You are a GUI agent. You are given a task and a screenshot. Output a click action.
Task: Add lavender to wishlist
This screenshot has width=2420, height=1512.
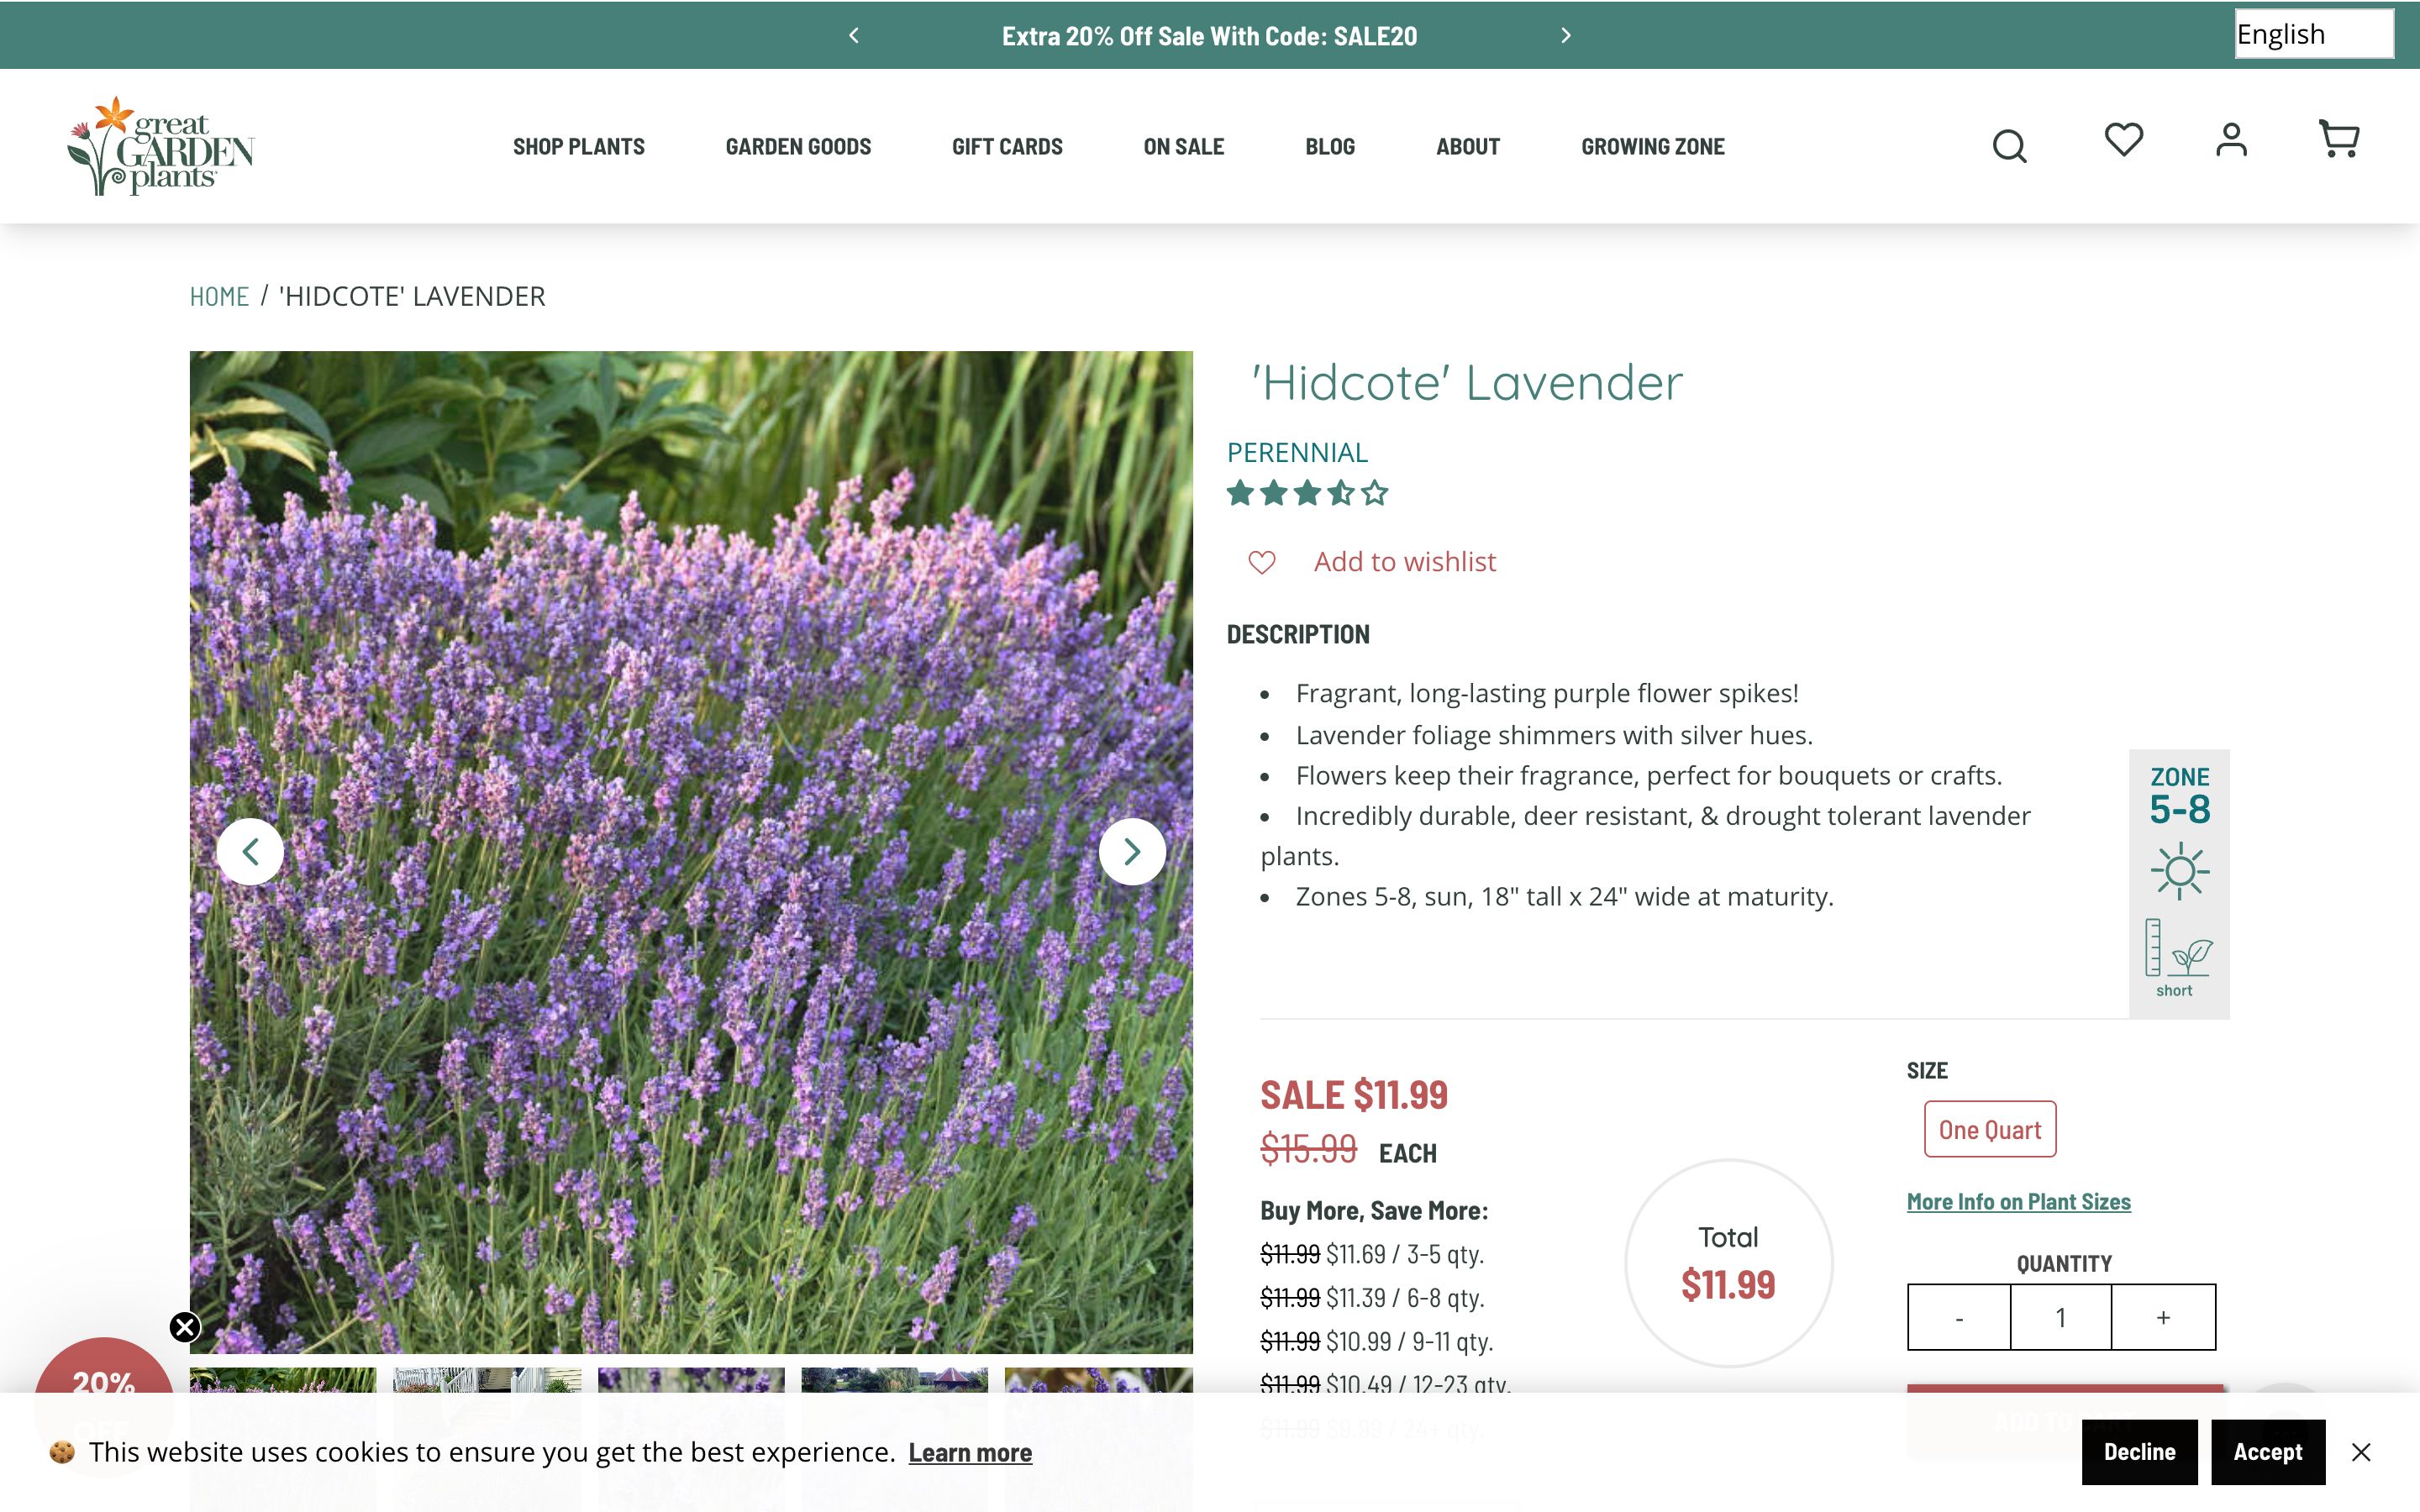pyautogui.click(x=1403, y=562)
